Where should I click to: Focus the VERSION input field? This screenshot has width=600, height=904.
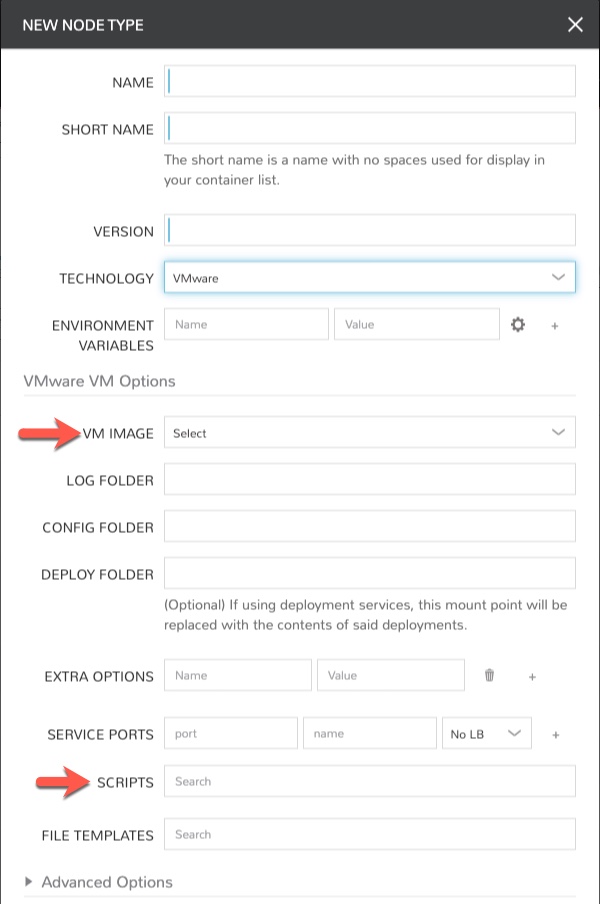coord(370,230)
